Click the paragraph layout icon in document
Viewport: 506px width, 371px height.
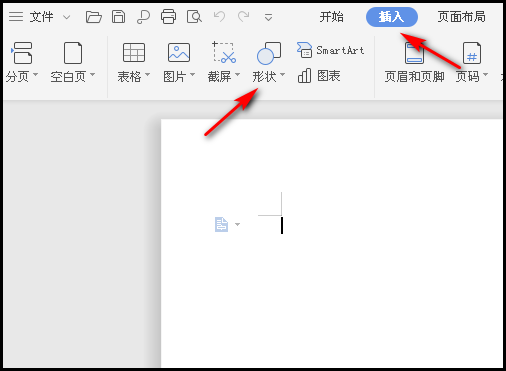[x=221, y=224]
